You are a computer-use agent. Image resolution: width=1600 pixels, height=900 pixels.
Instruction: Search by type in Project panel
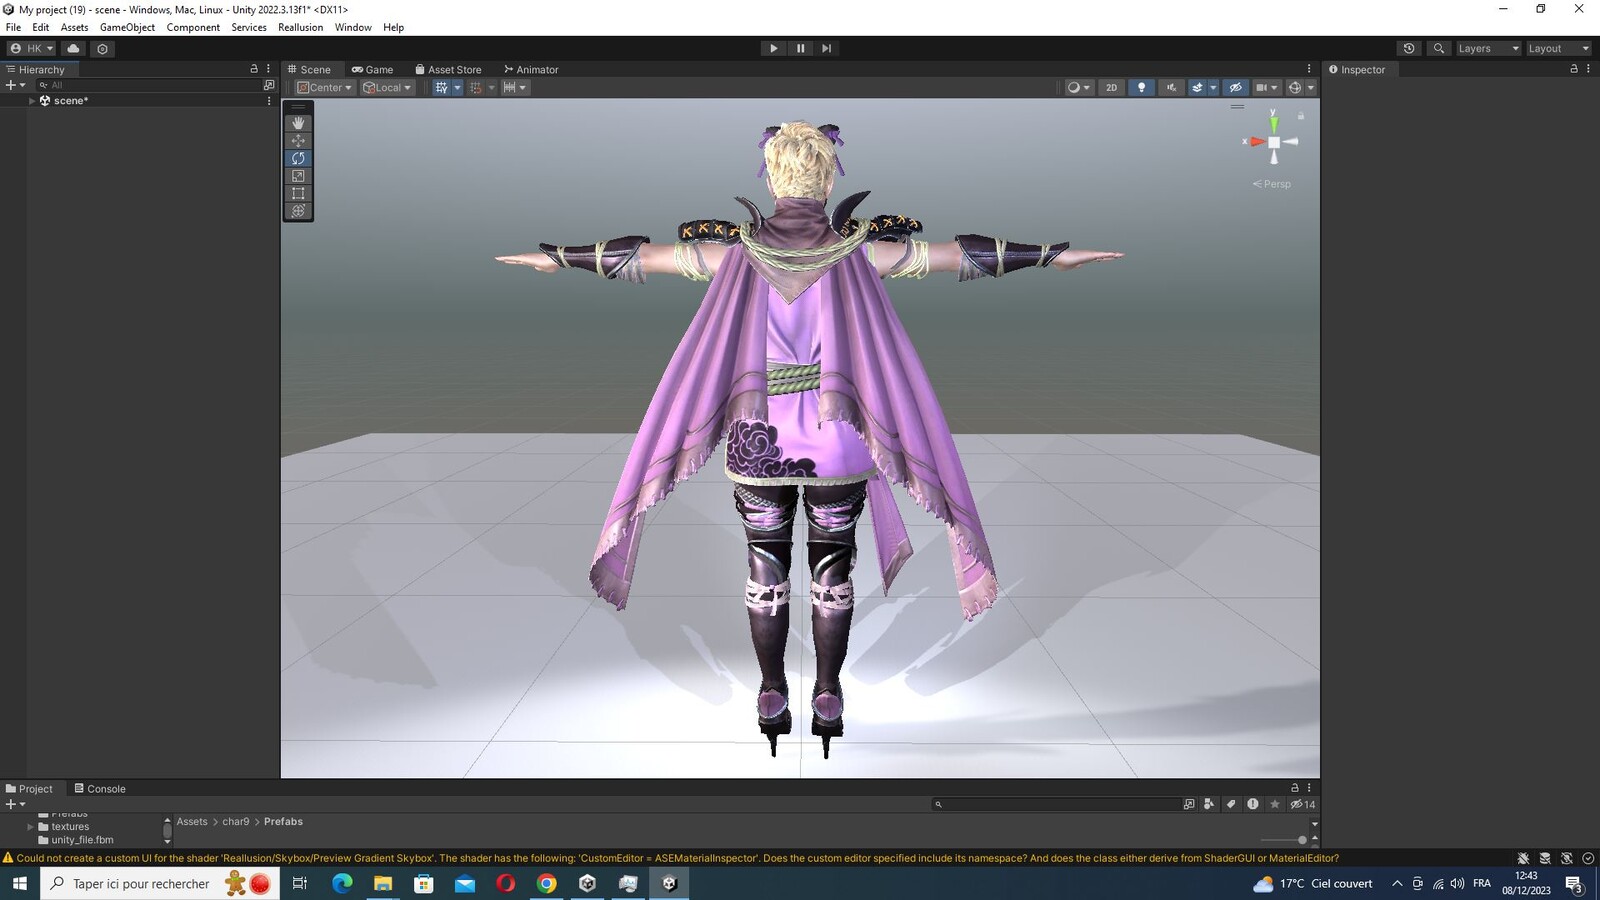(1209, 804)
